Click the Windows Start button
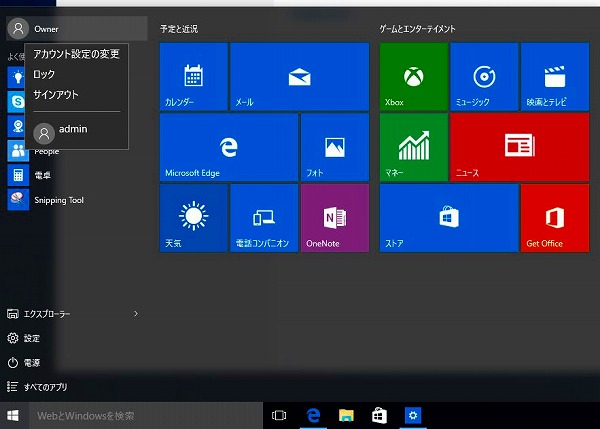This screenshot has height=429, width=600. point(13,416)
